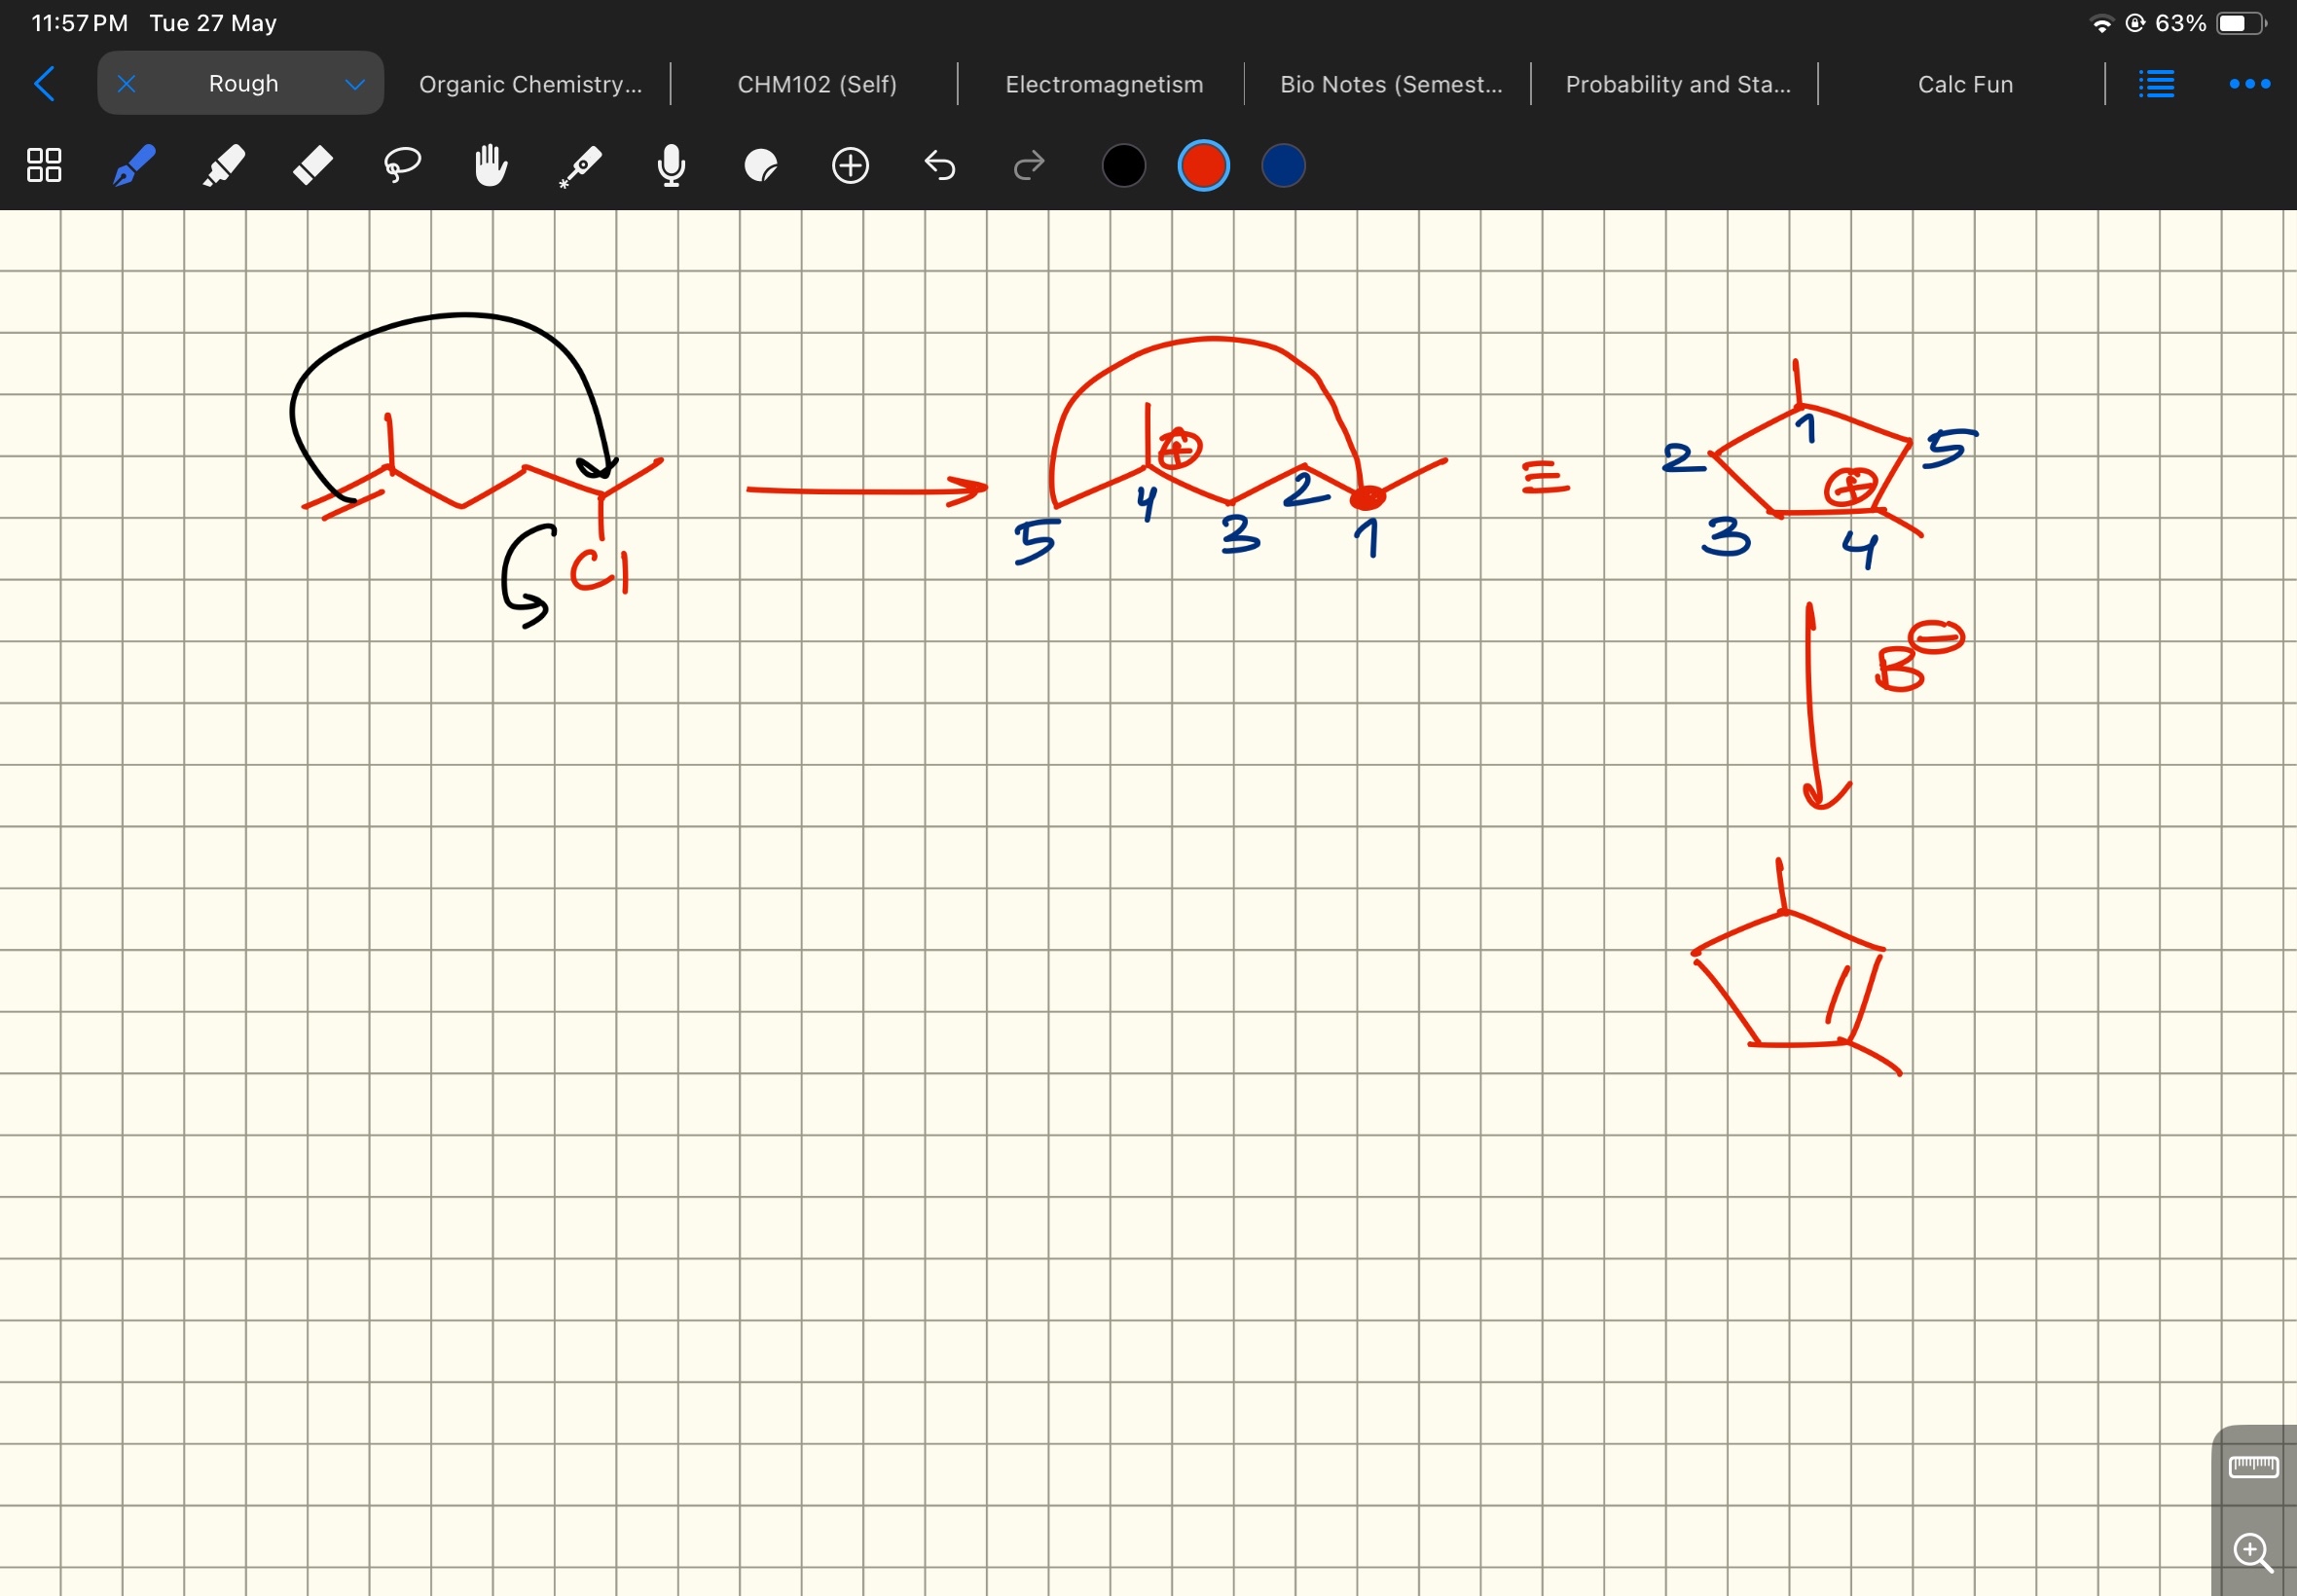
Task: Close the Rough tab
Action: click(126, 84)
